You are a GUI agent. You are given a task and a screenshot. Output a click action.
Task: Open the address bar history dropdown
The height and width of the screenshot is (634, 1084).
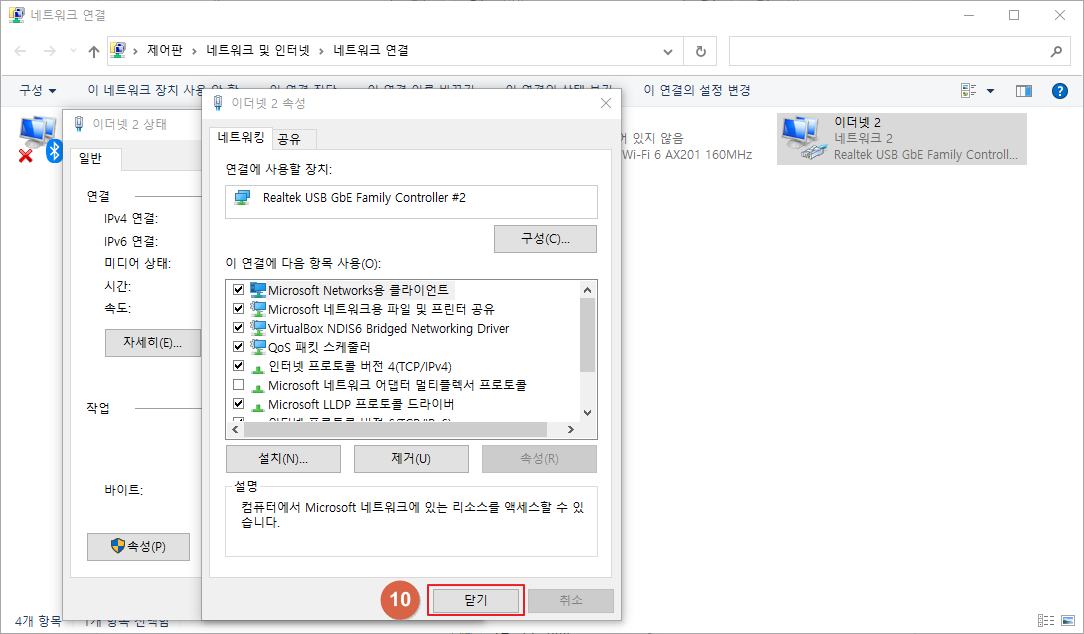pos(668,51)
